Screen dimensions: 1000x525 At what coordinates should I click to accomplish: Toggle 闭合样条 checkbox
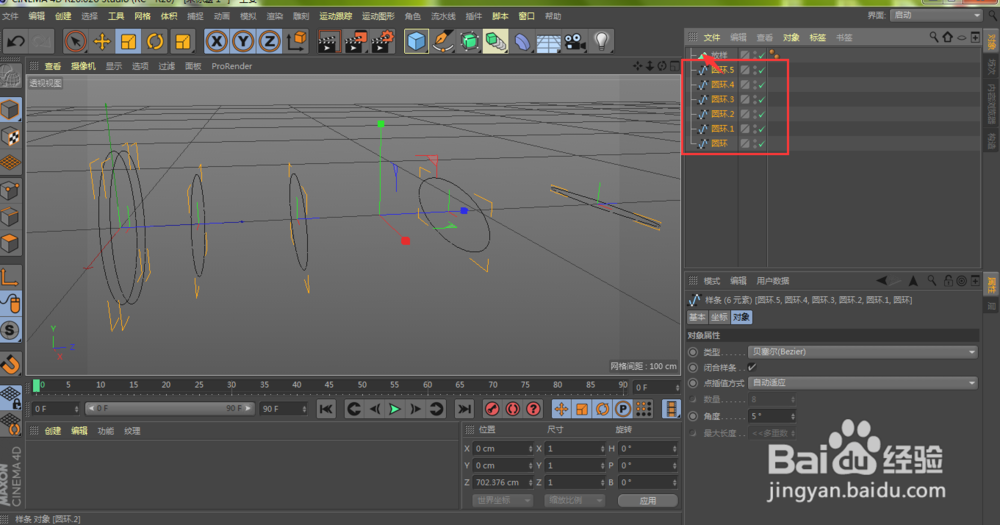point(752,367)
